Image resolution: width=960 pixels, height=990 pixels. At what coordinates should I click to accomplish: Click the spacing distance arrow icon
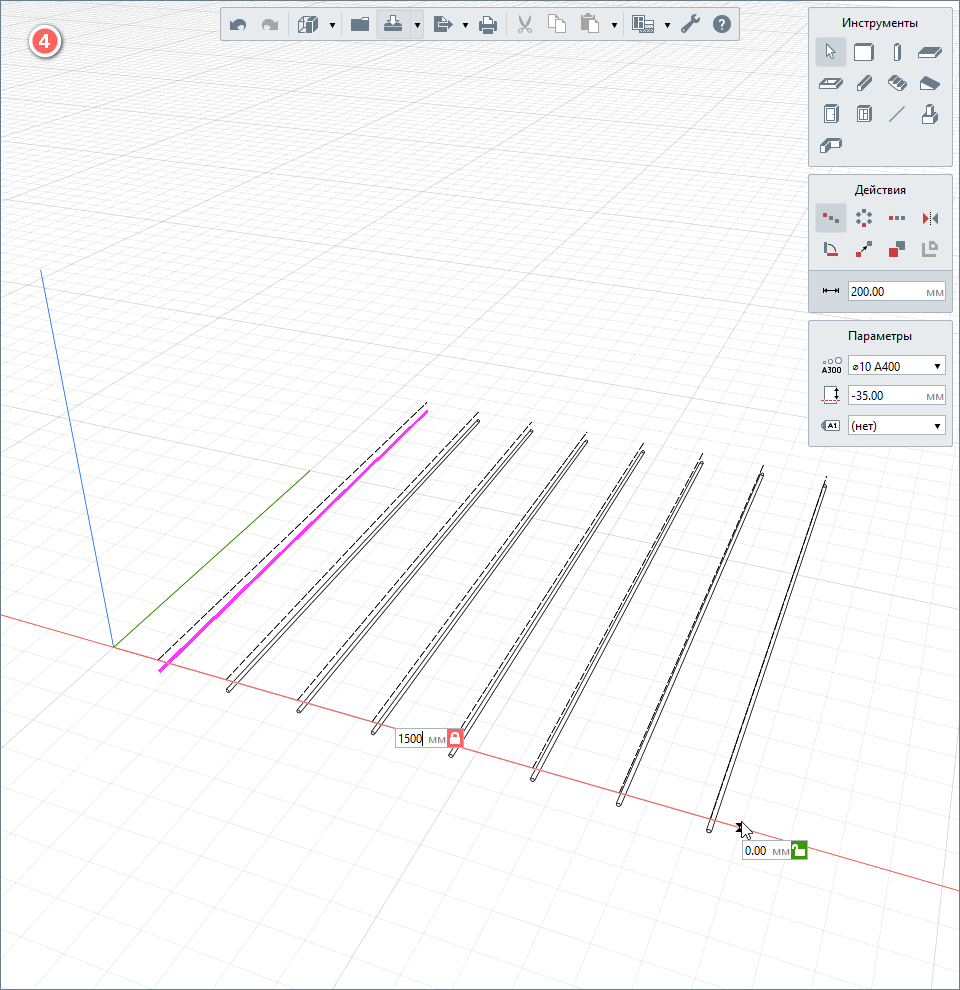coord(831,291)
